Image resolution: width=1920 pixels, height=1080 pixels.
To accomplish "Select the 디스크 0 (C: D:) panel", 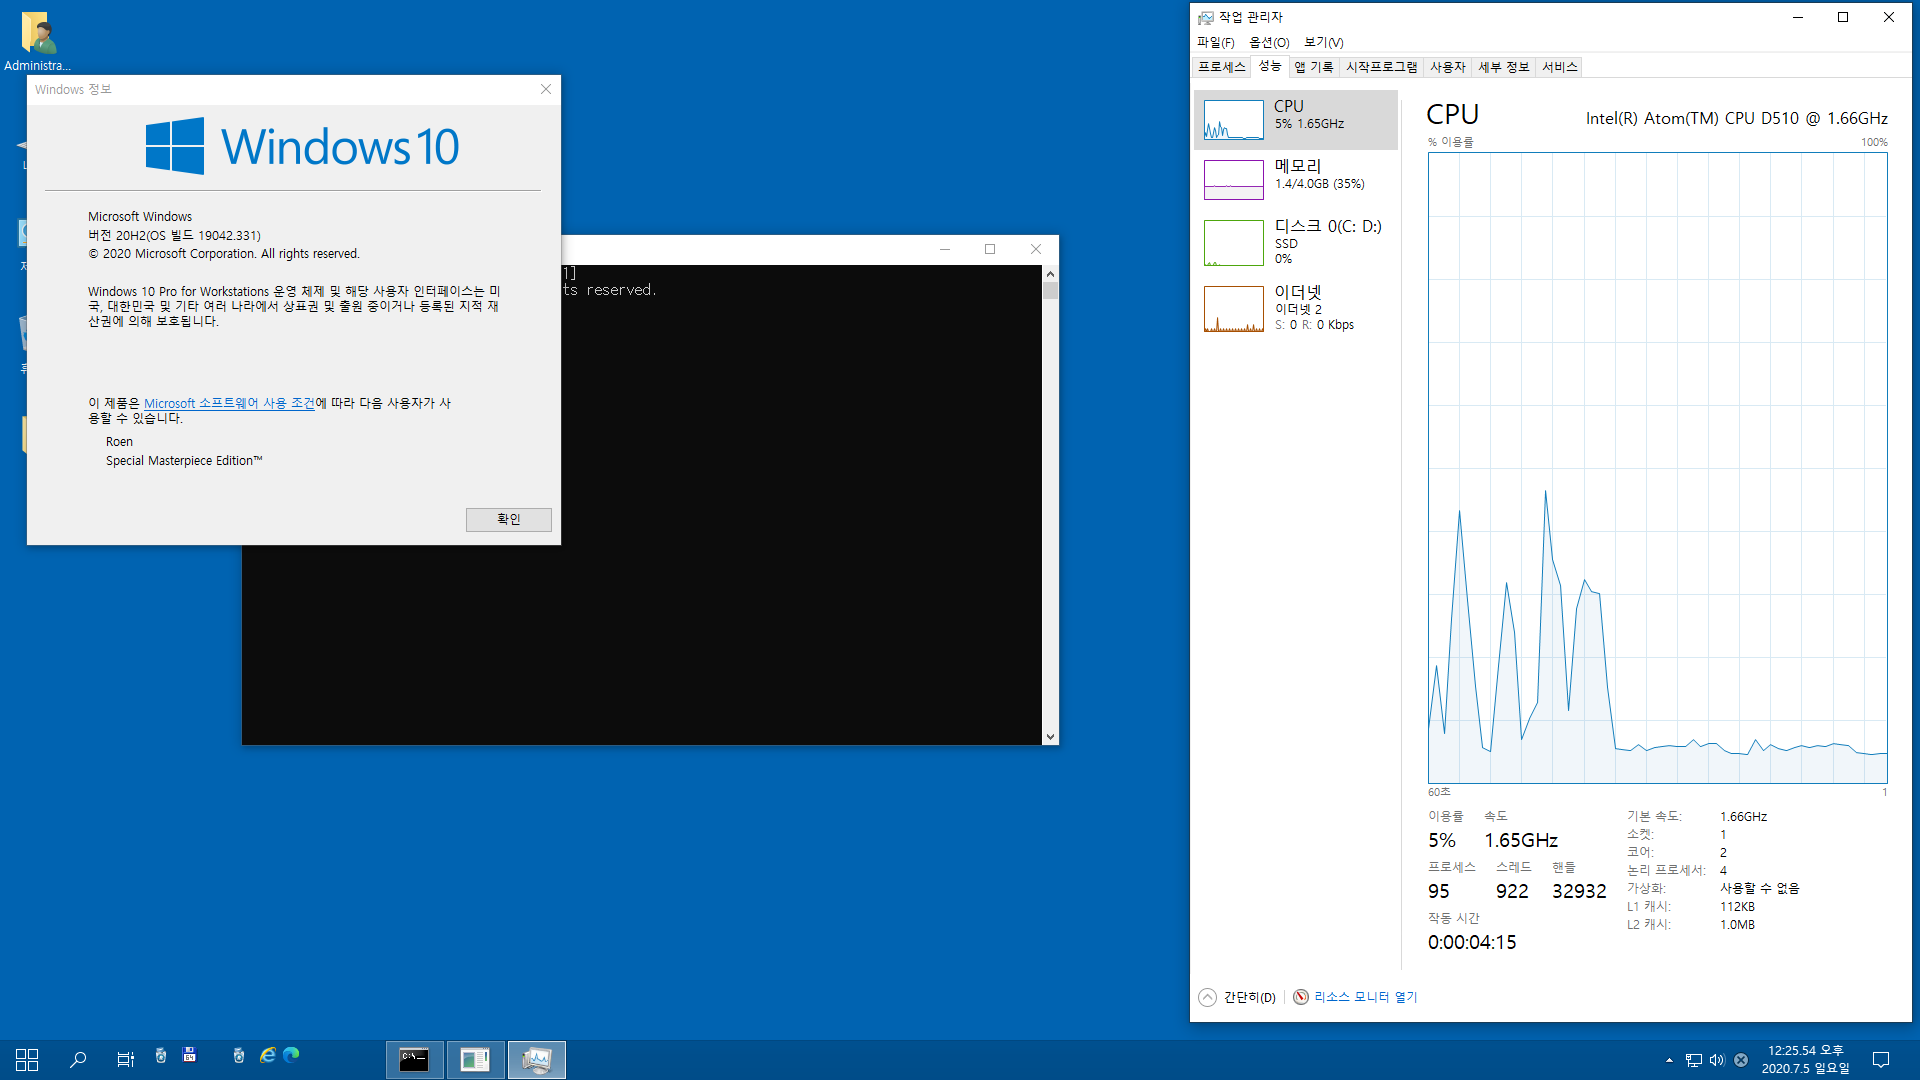I will pos(1295,242).
